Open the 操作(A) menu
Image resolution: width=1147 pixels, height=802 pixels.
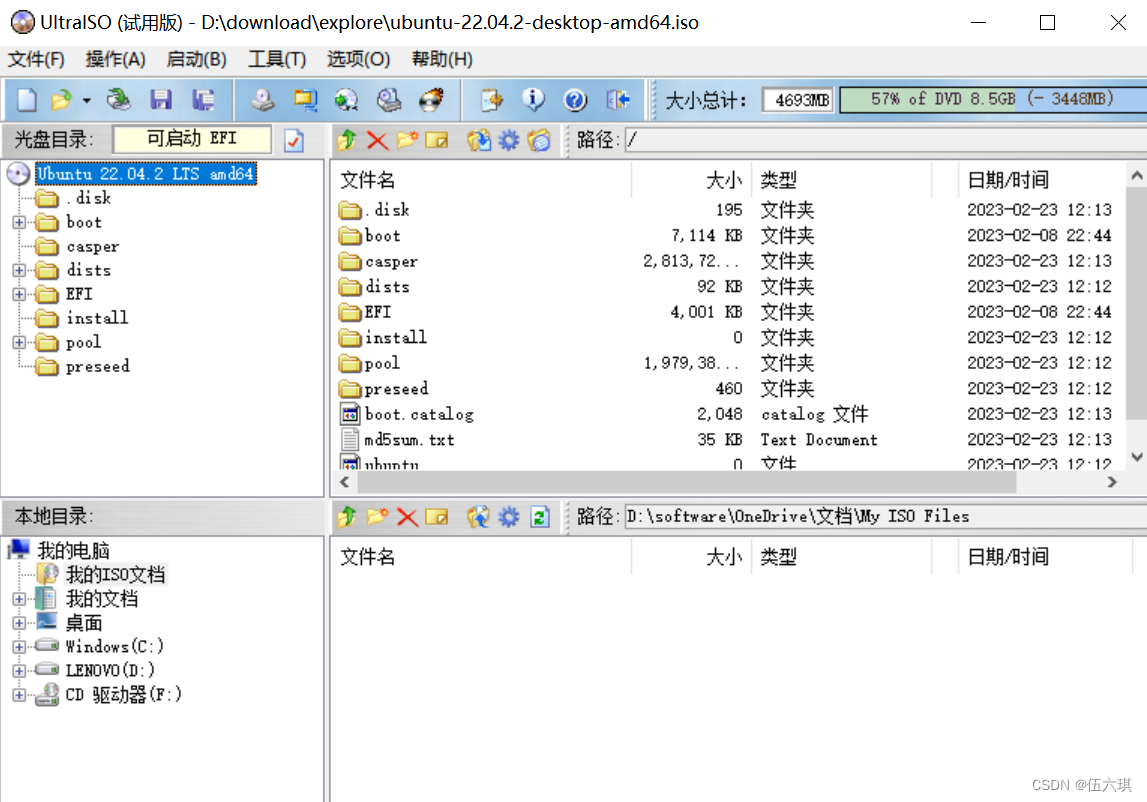[116, 59]
